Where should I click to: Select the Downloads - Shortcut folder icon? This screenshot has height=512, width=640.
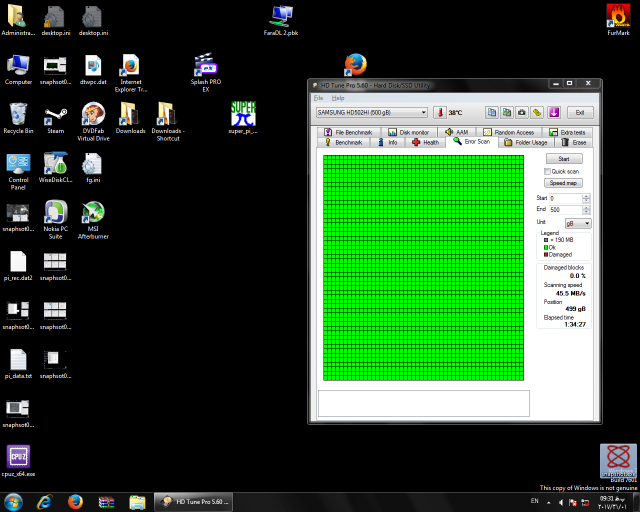168,122
